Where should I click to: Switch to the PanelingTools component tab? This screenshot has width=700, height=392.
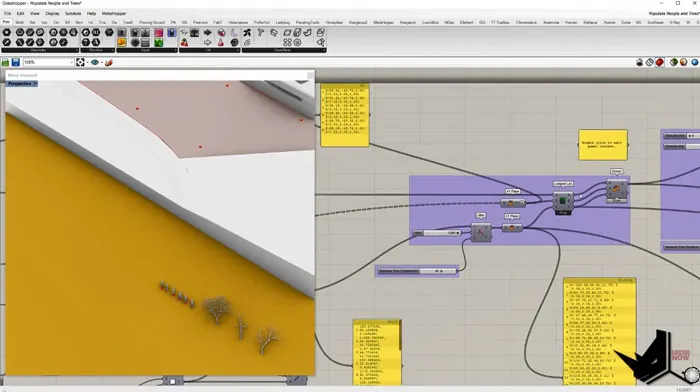click(307, 22)
